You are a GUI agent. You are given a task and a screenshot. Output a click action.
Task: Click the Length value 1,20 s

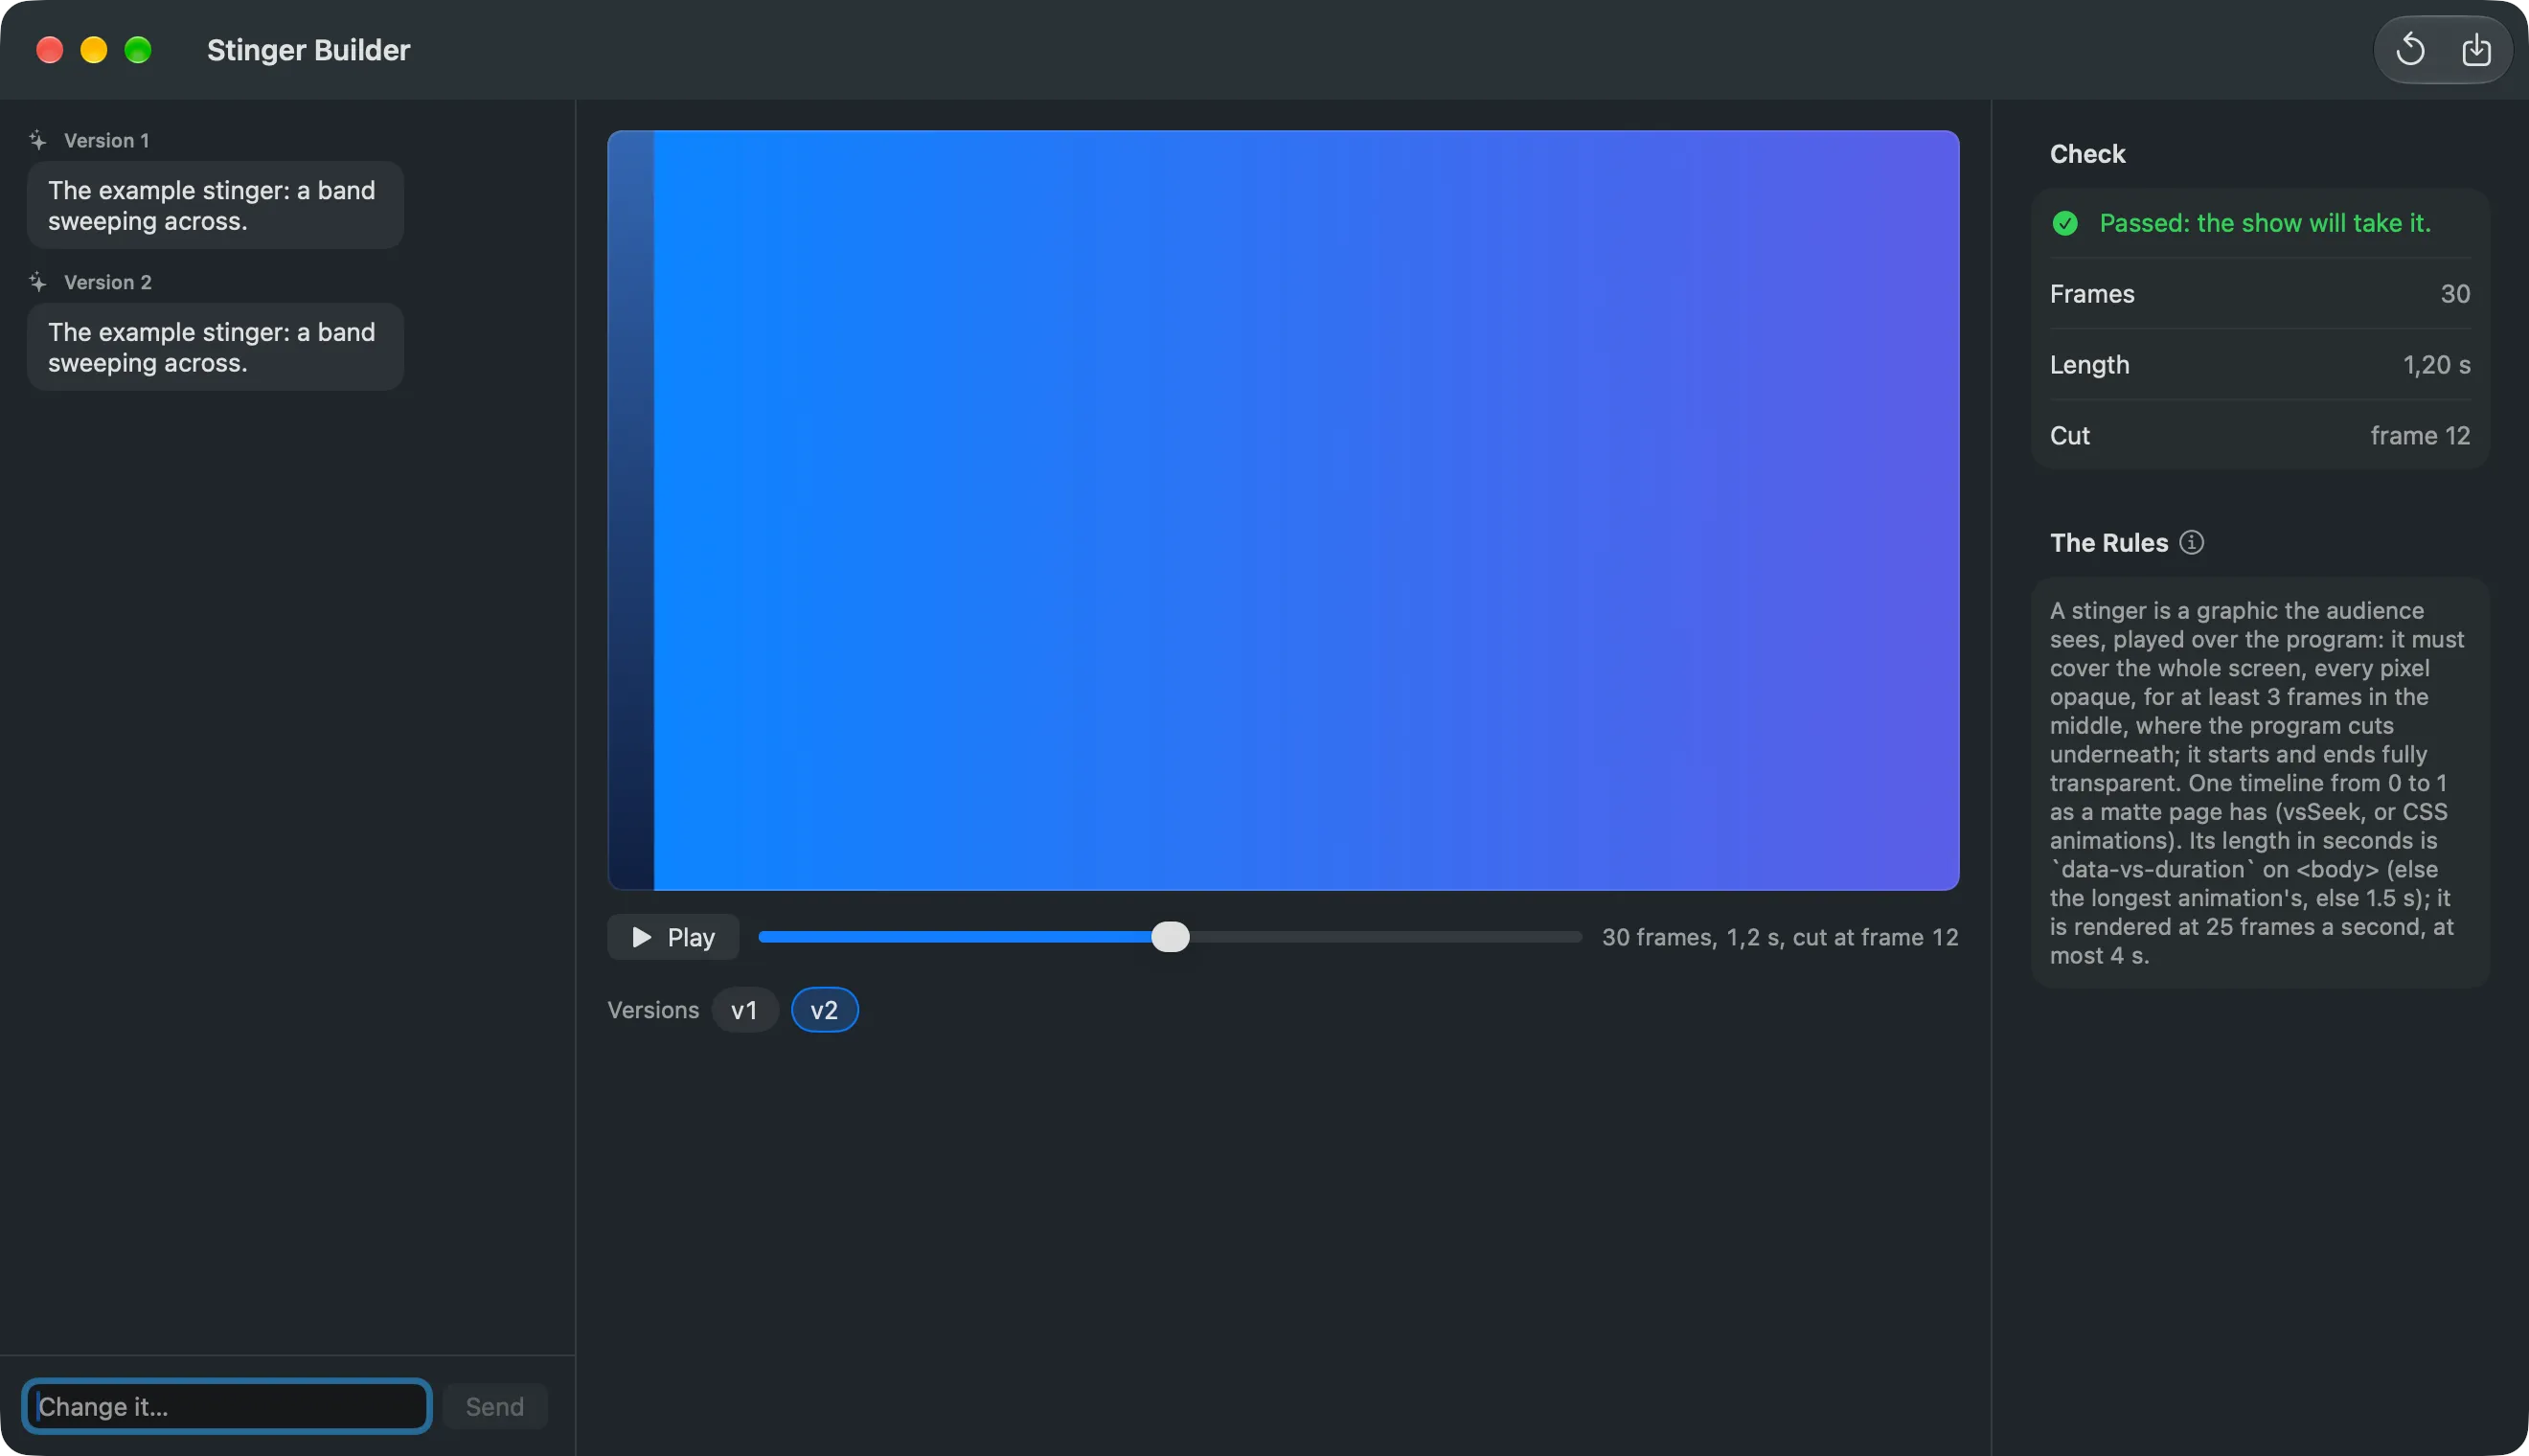[2437, 365]
